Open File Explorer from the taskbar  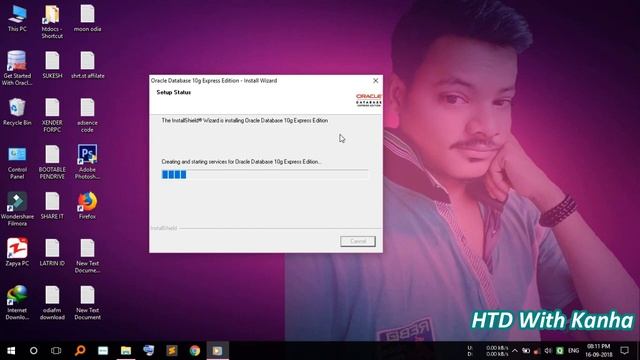[126, 351]
